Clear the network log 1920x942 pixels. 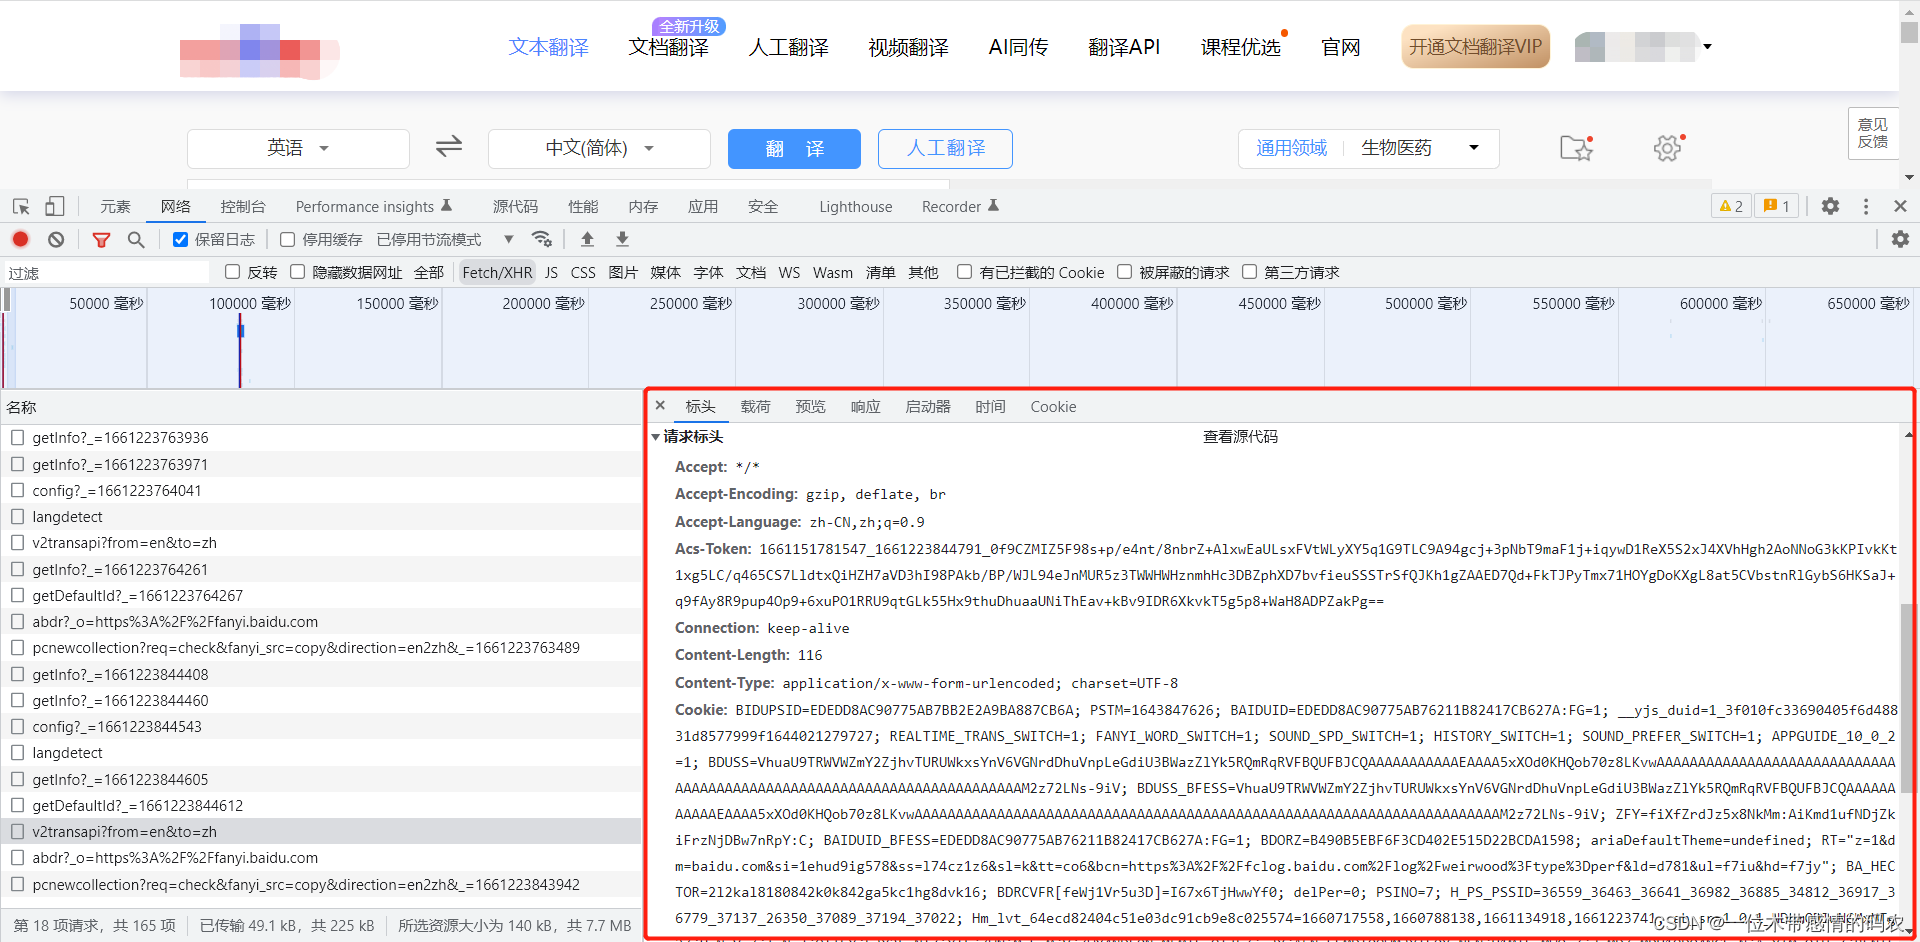[56, 239]
